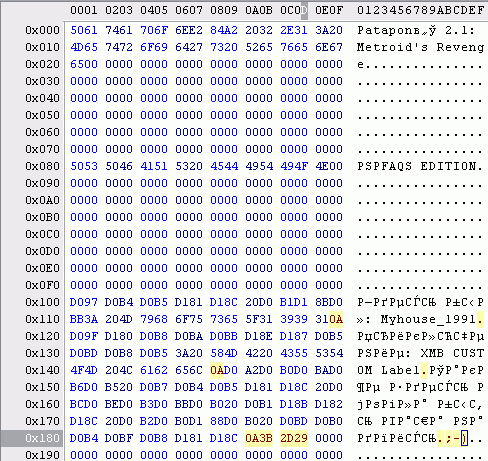Select row offset 0x180
Screen dimensions: 488x461
pos(42,438)
